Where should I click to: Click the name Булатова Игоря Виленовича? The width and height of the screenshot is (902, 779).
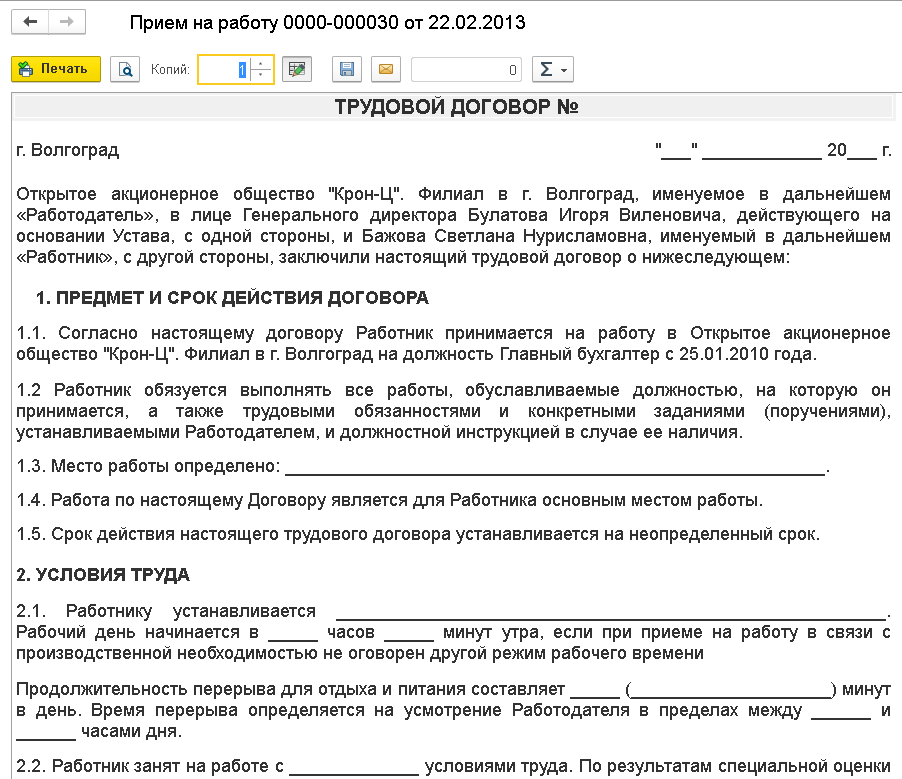point(594,215)
